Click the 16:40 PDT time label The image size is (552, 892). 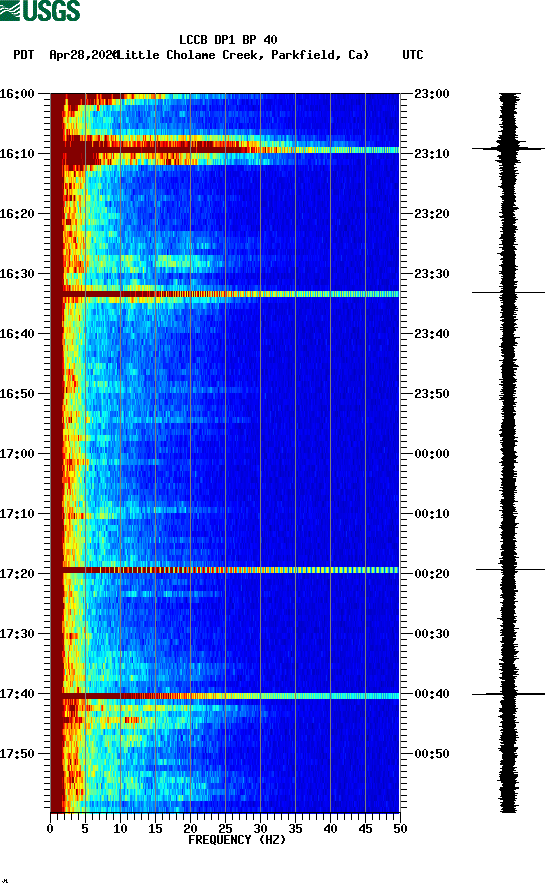(x=17, y=334)
